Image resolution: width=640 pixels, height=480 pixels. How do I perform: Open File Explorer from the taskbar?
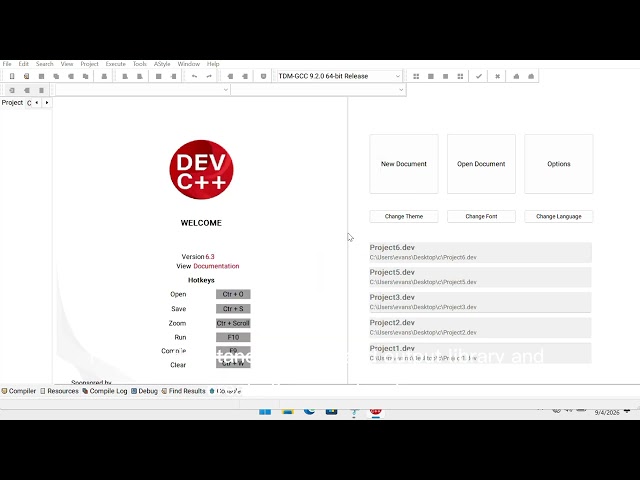[287, 411]
